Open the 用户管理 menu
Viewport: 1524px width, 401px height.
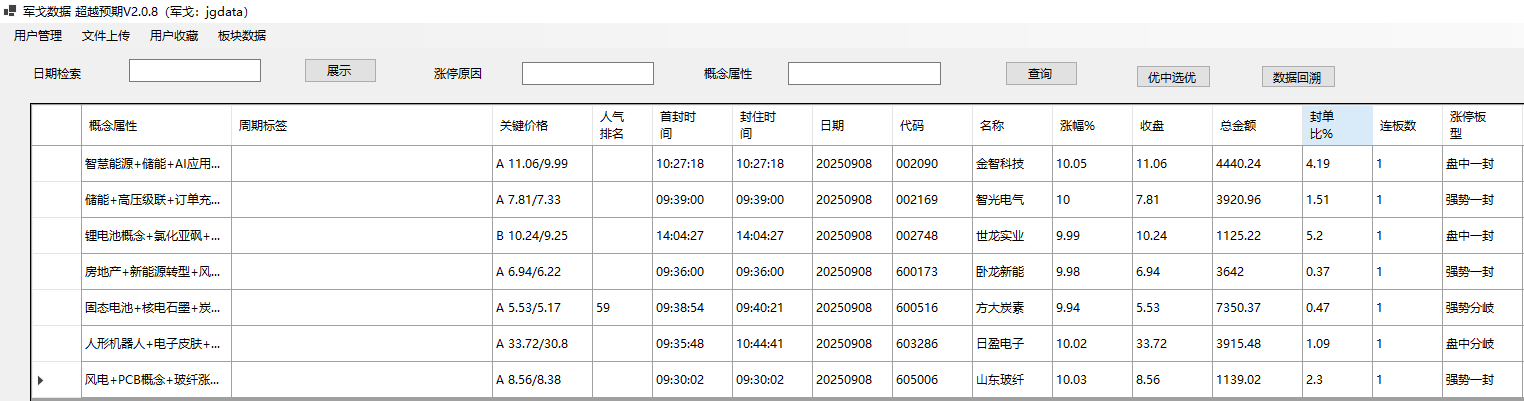pyautogui.click(x=38, y=36)
